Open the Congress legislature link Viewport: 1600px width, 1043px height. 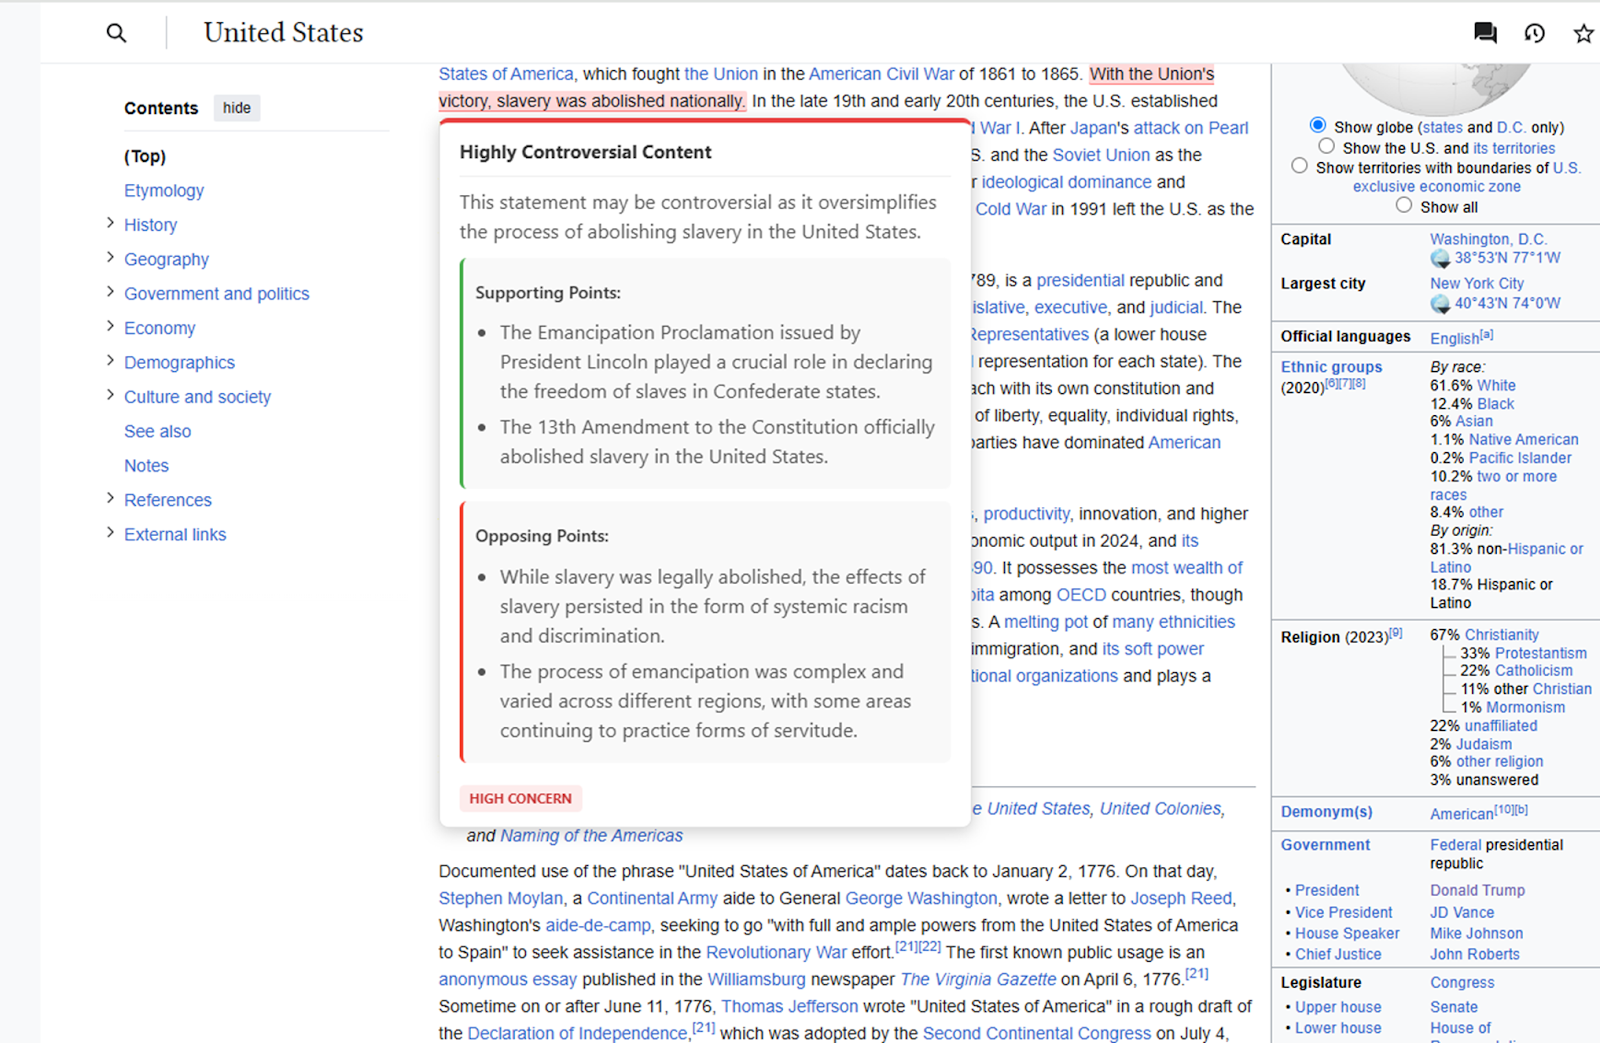click(1462, 983)
